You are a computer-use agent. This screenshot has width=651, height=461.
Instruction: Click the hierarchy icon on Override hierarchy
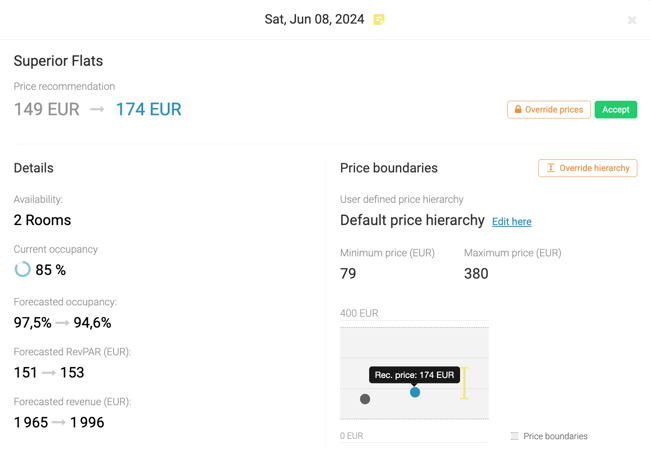[551, 168]
